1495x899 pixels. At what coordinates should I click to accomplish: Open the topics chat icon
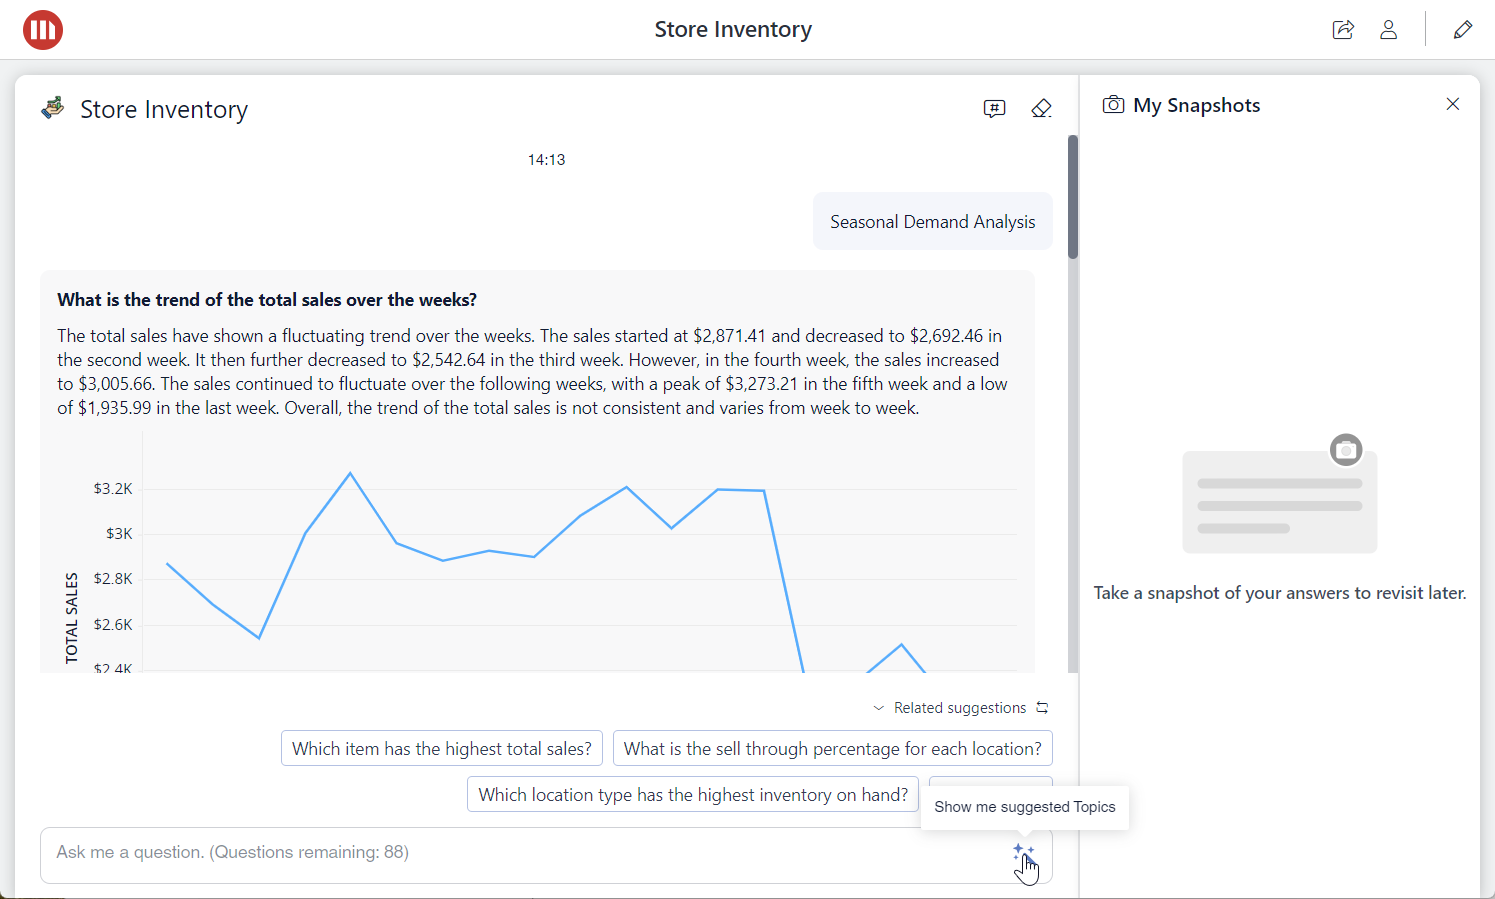pyautogui.click(x=994, y=109)
